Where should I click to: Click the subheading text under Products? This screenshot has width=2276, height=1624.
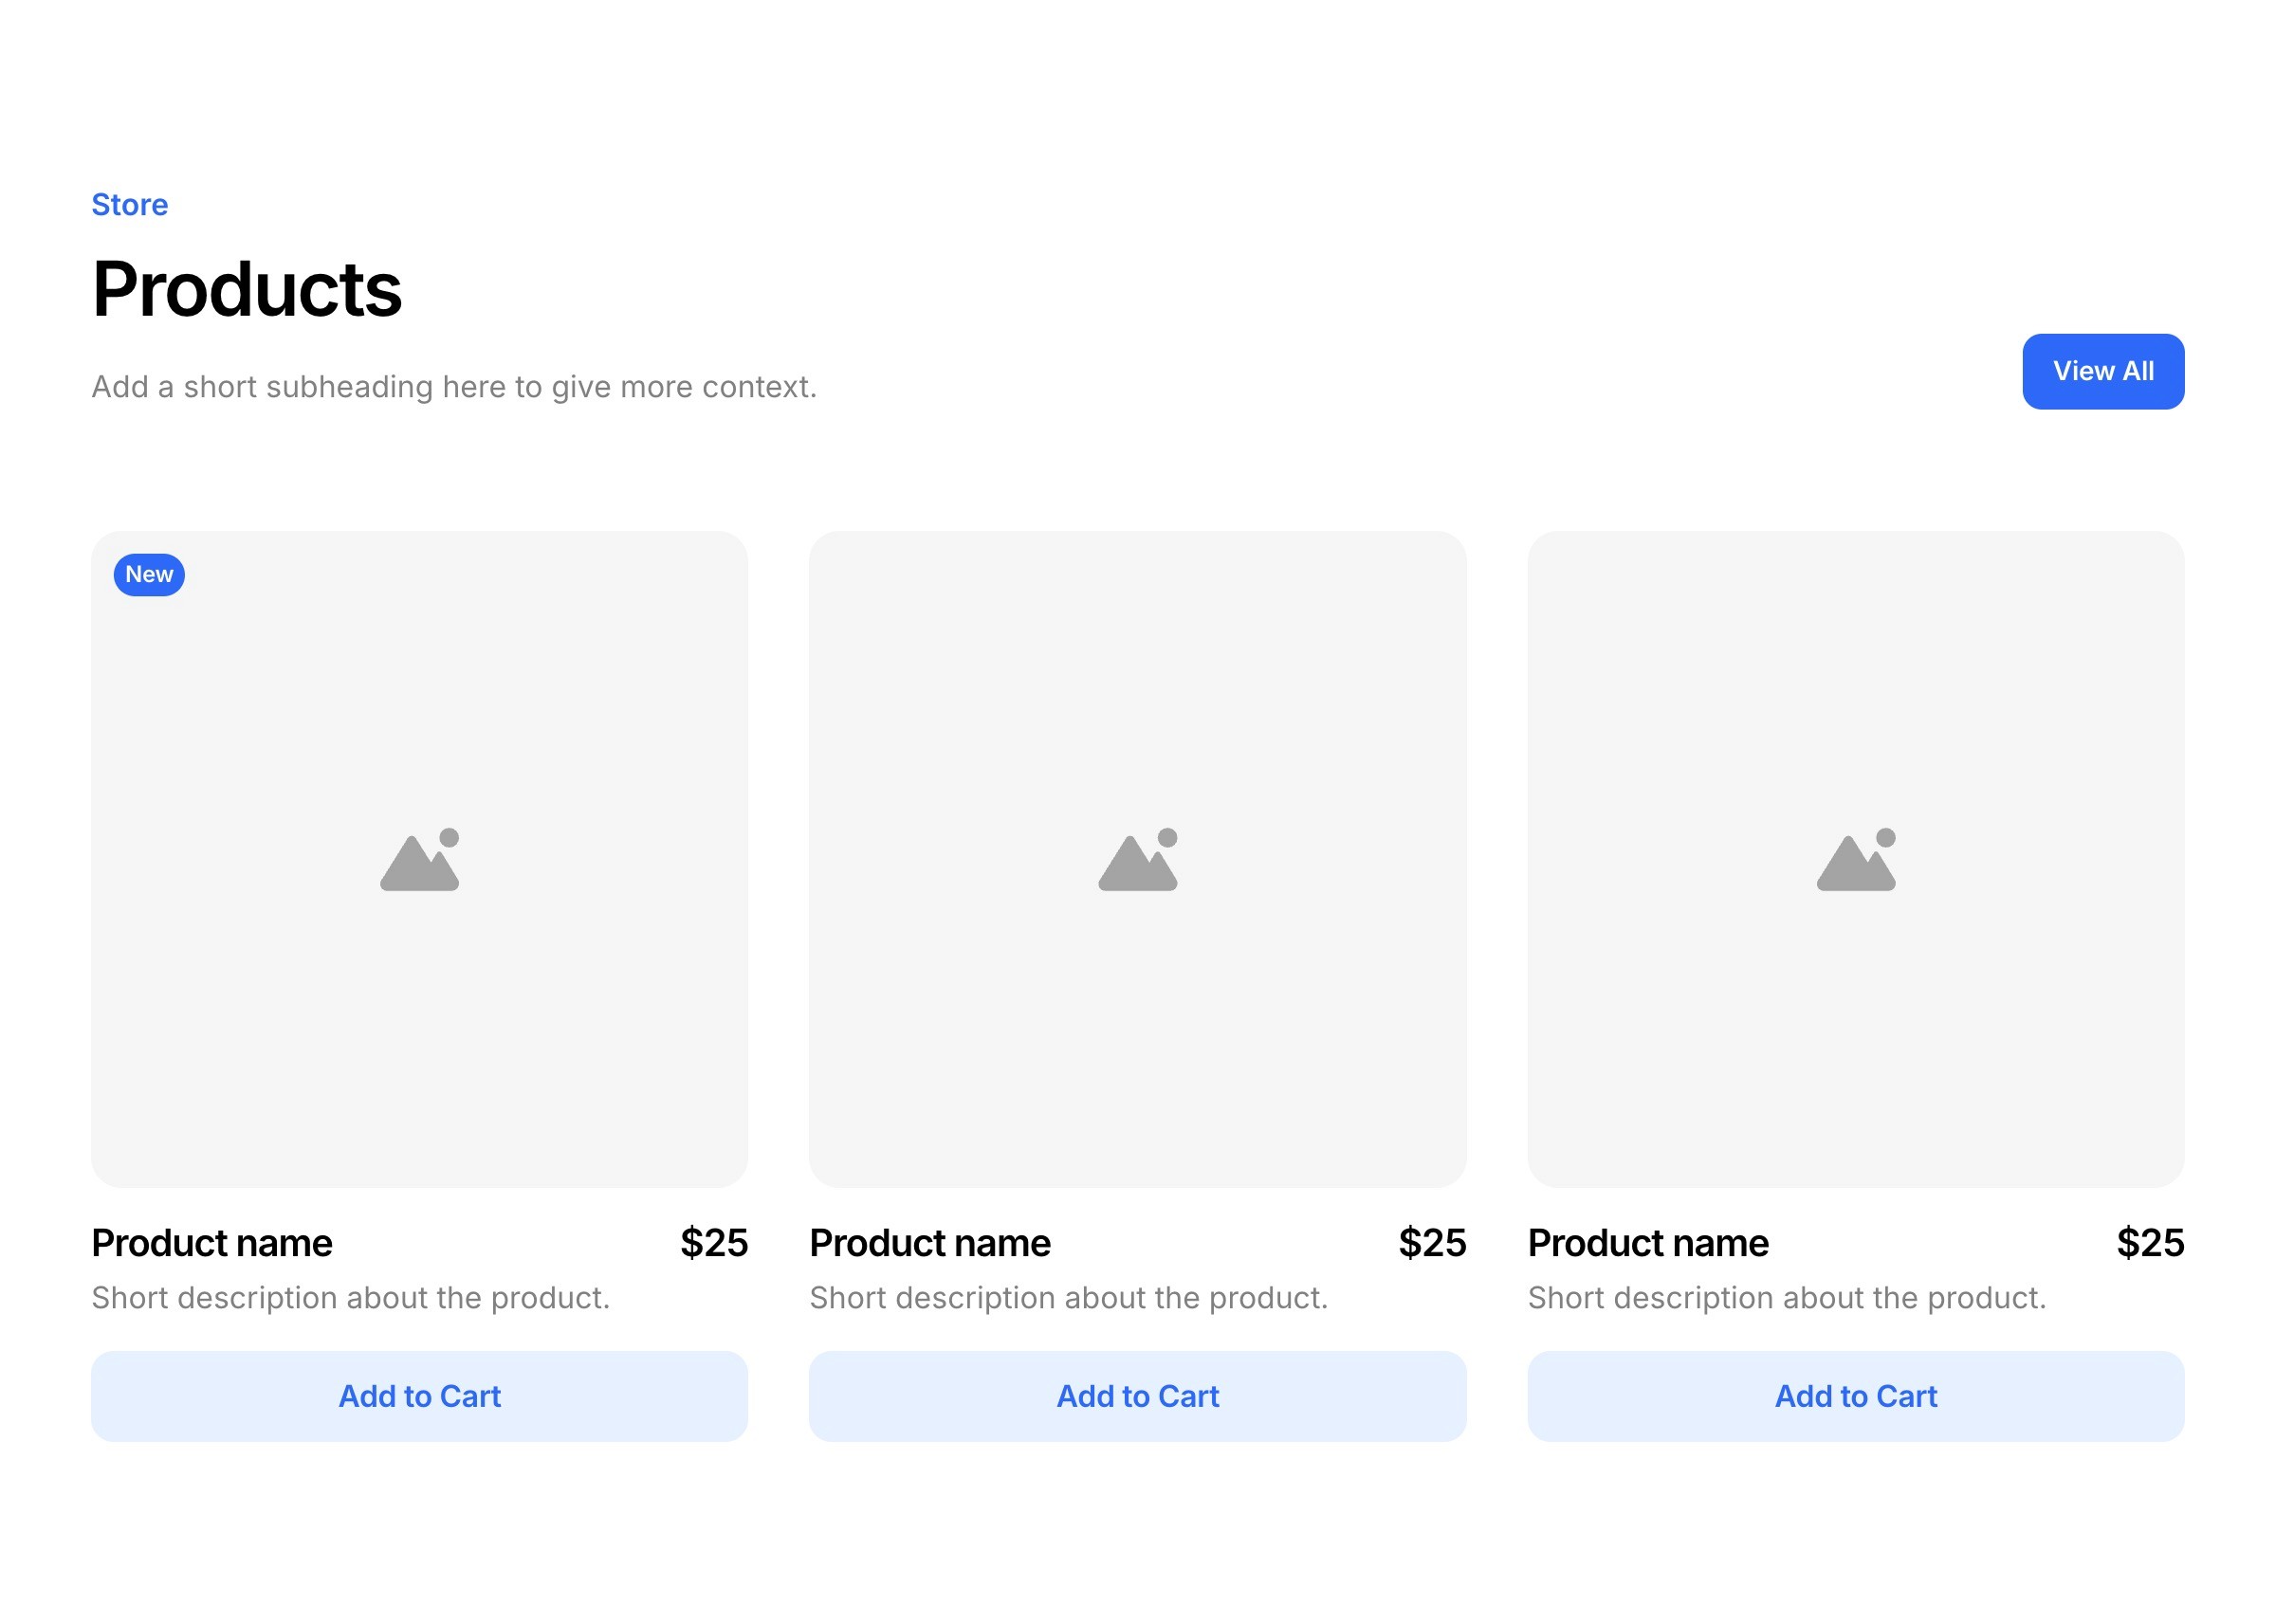[454, 387]
